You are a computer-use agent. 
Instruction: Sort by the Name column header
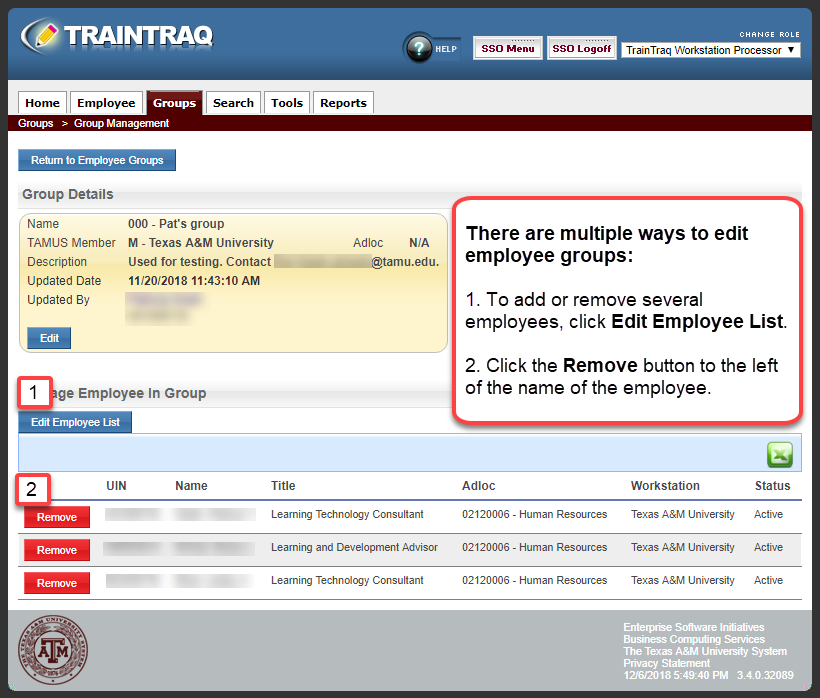coord(191,486)
